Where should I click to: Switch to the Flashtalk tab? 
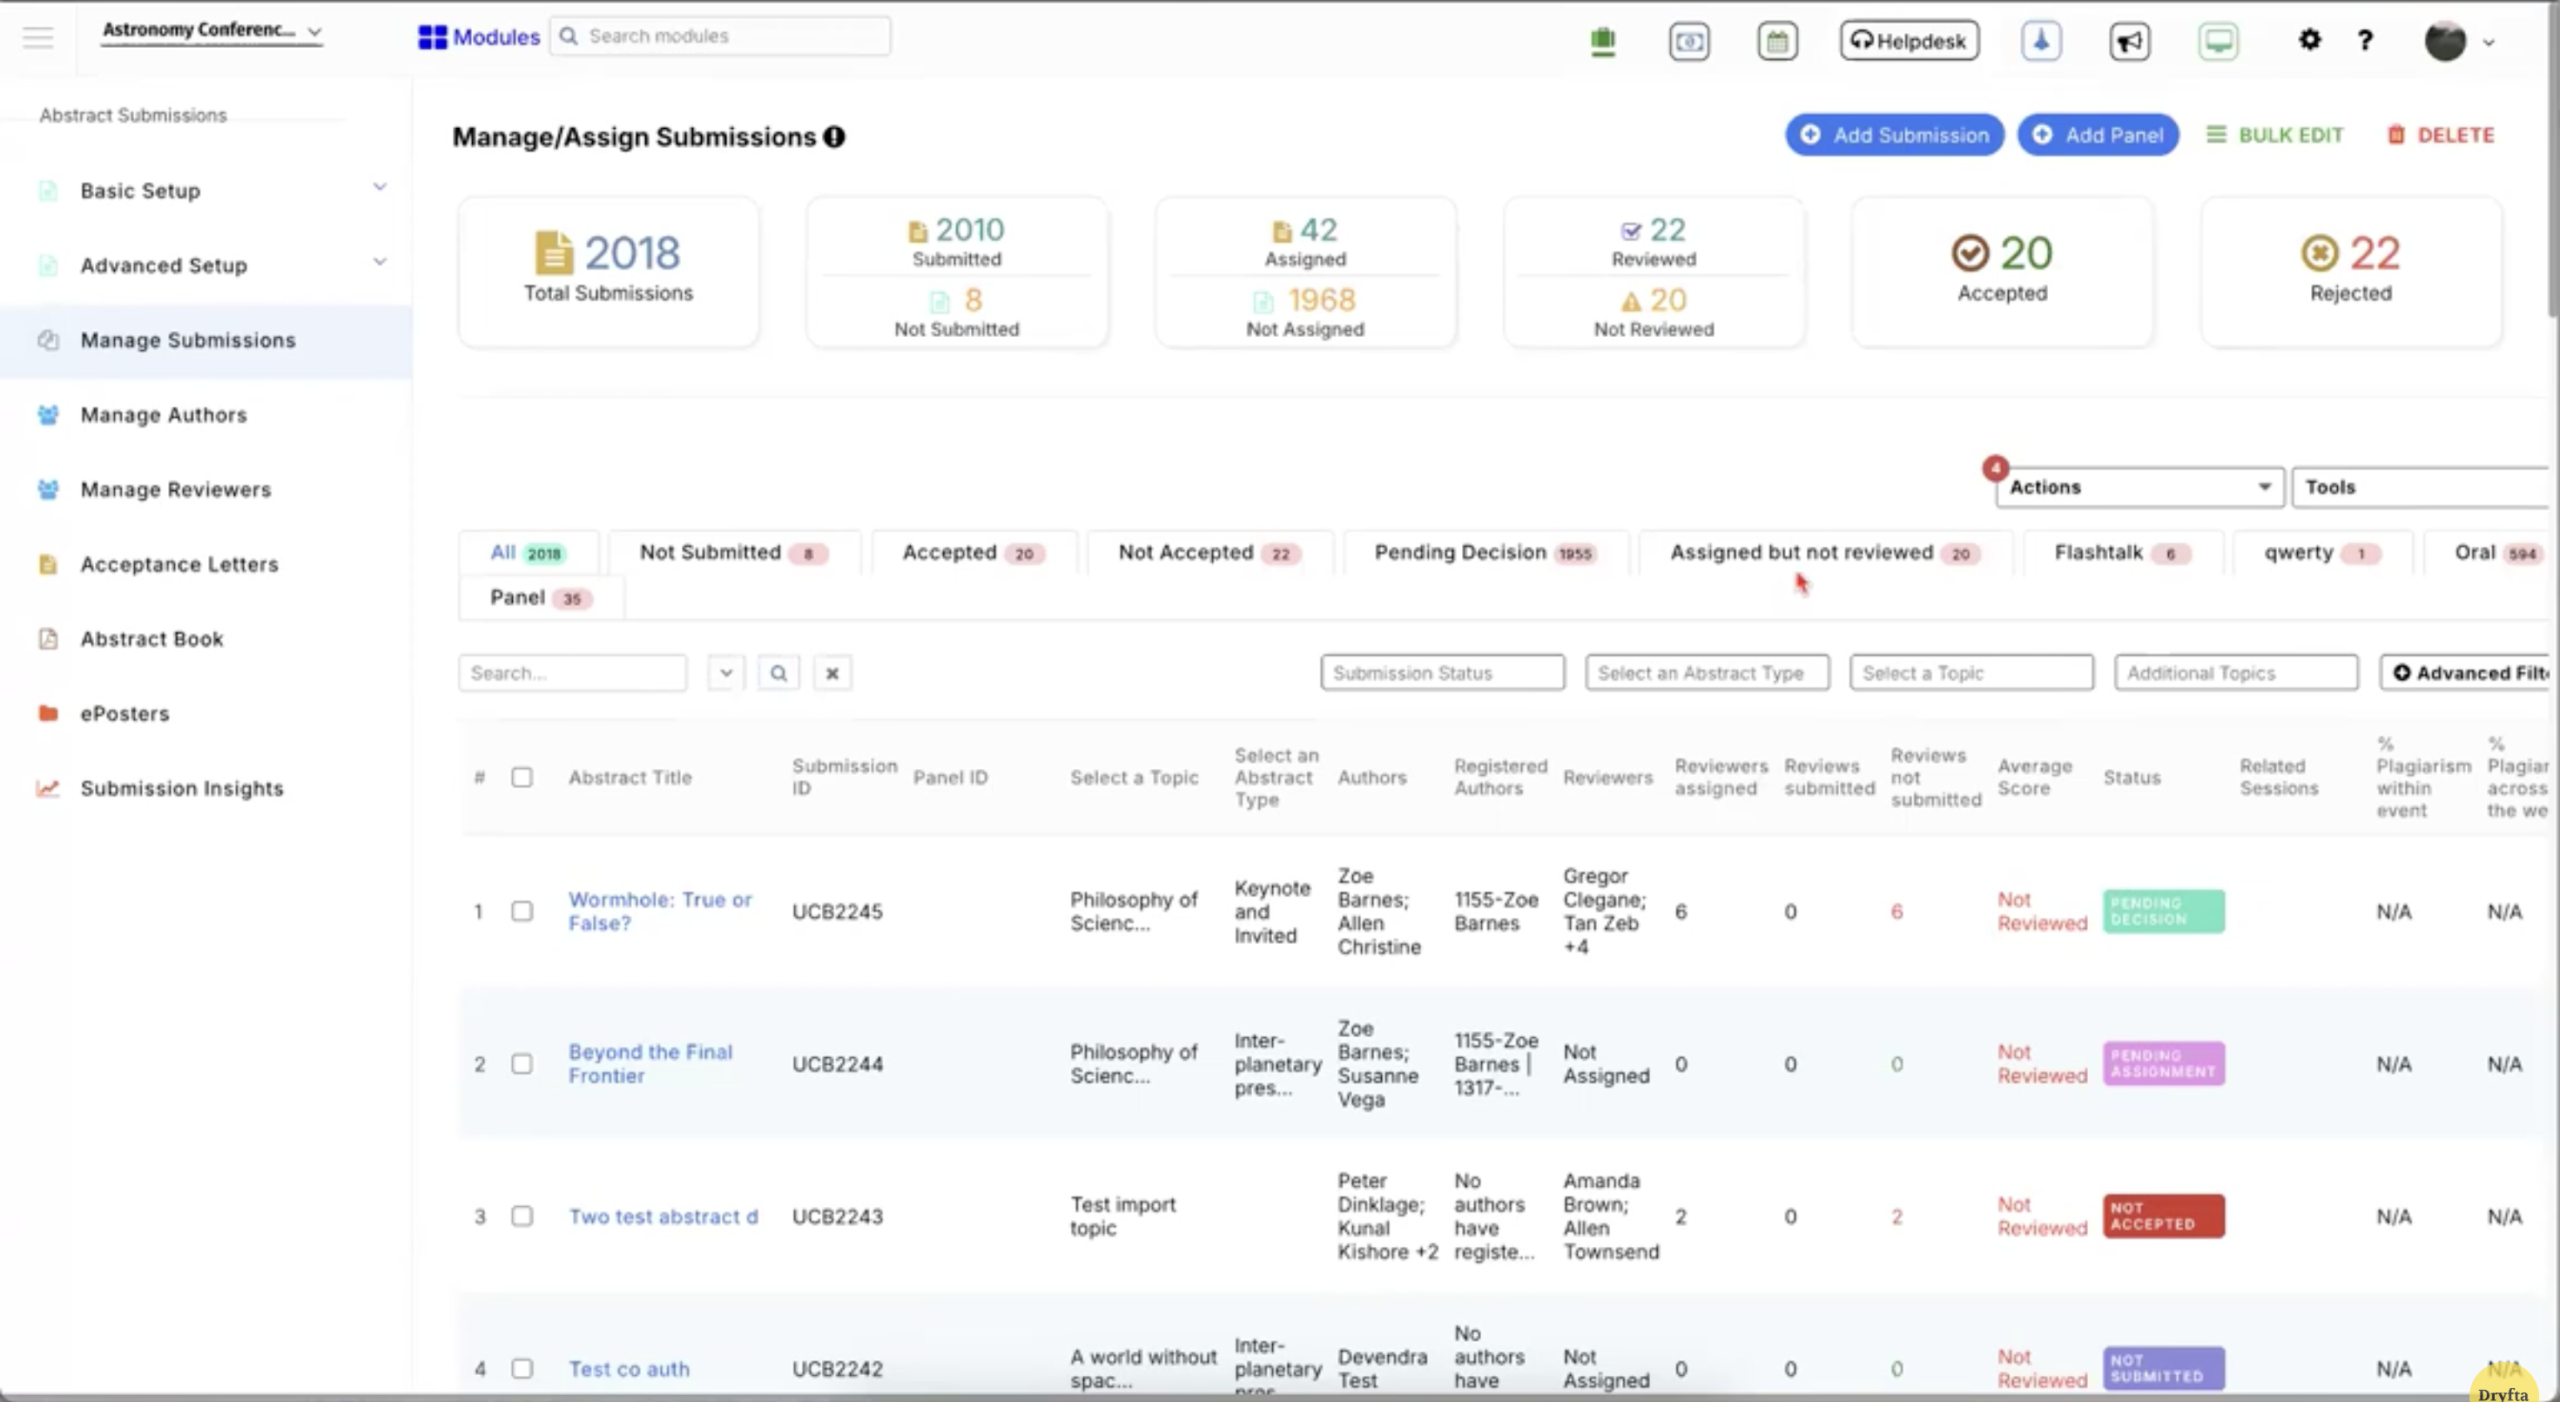(x=2122, y=552)
